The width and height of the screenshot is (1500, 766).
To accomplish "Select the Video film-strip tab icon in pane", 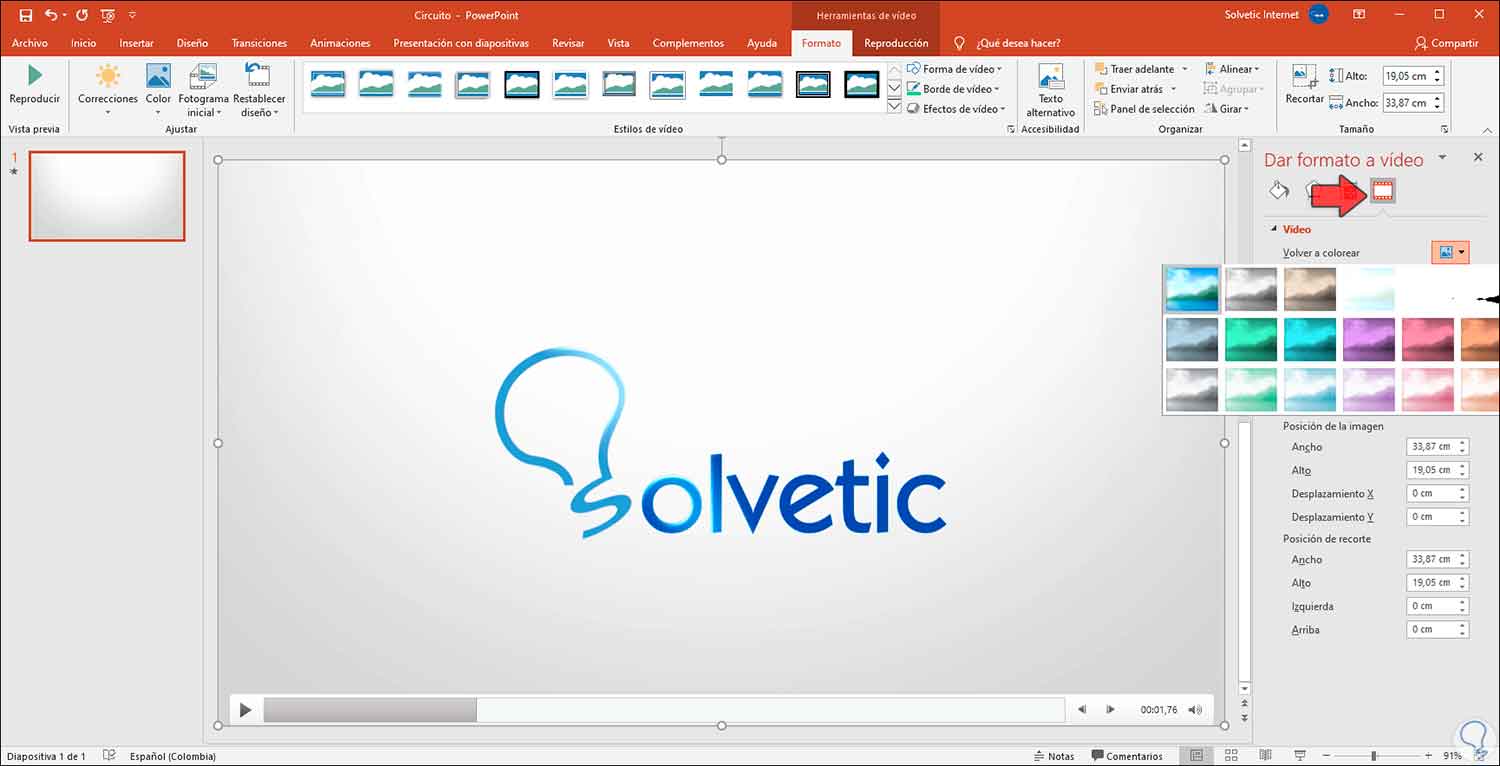I will pos(1383,190).
